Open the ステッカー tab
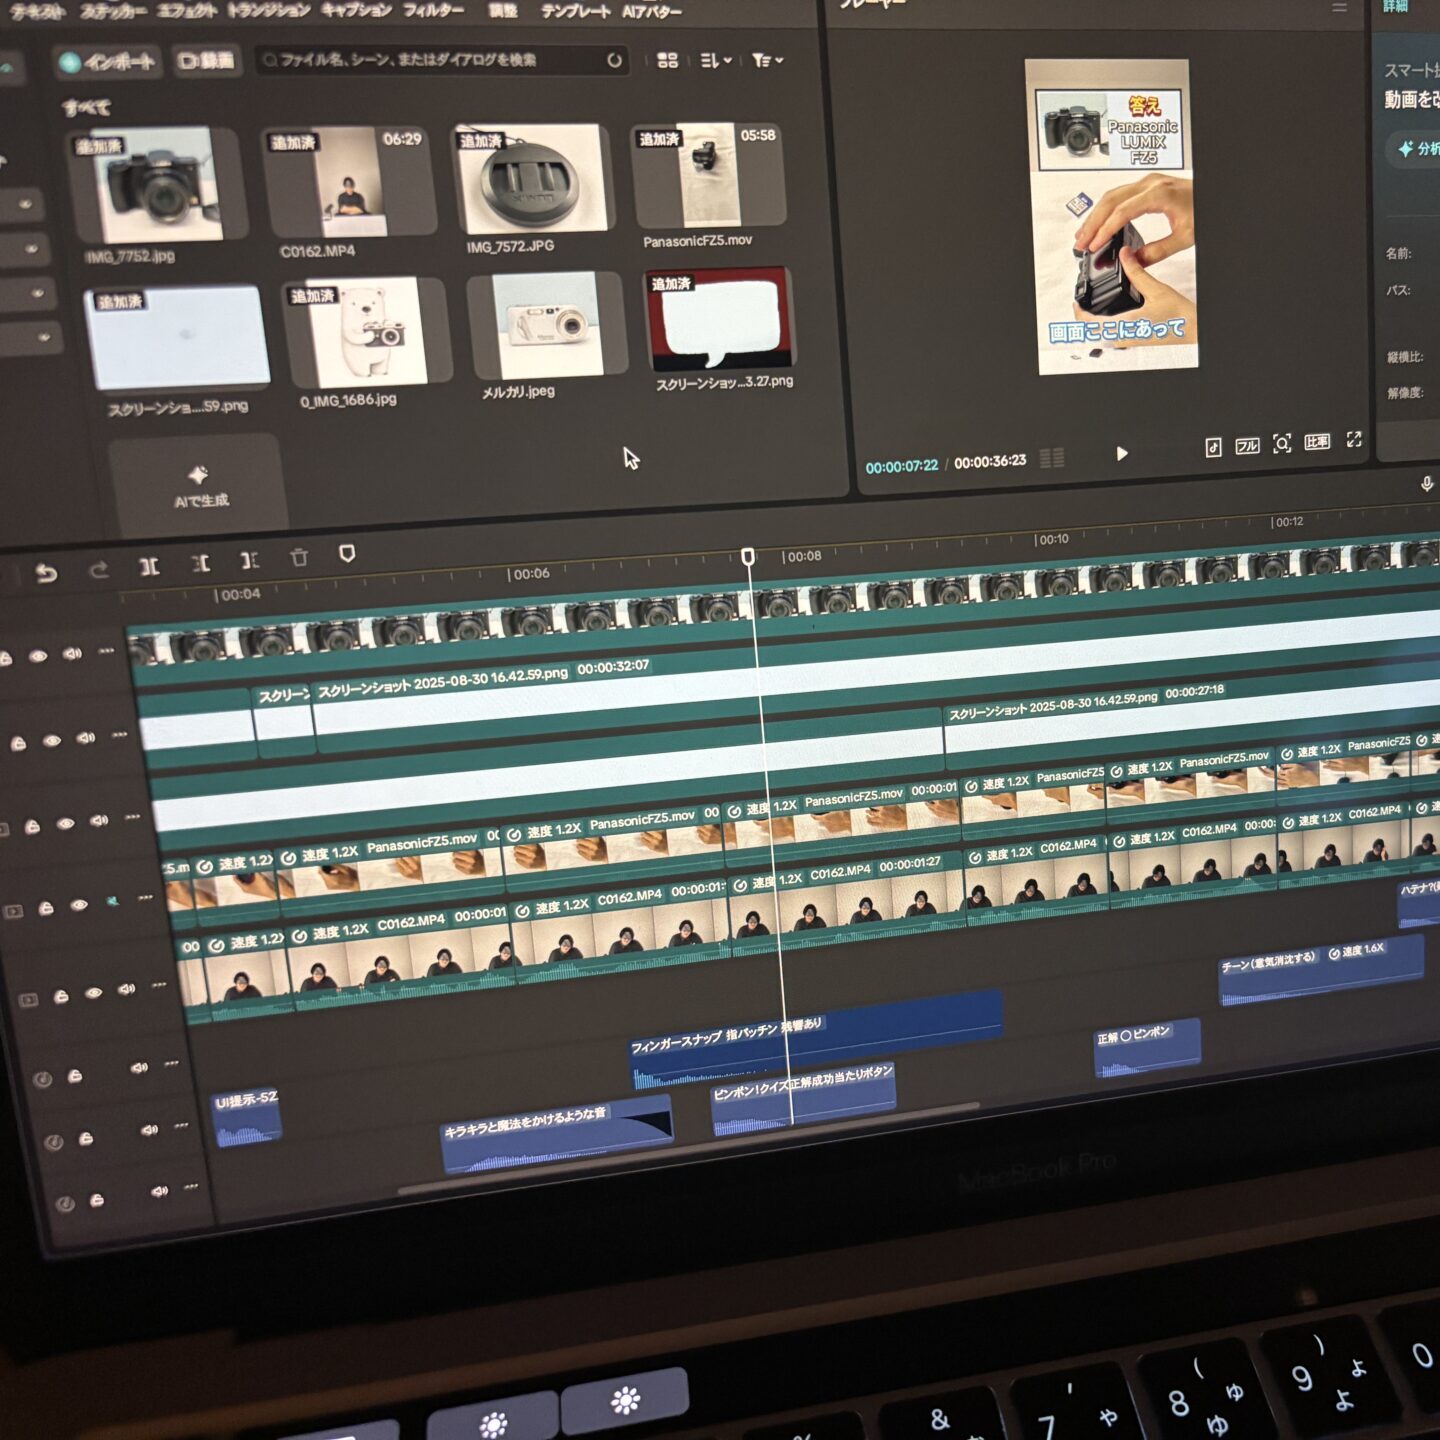This screenshot has height=1440, width=1440. coord(112,12)
